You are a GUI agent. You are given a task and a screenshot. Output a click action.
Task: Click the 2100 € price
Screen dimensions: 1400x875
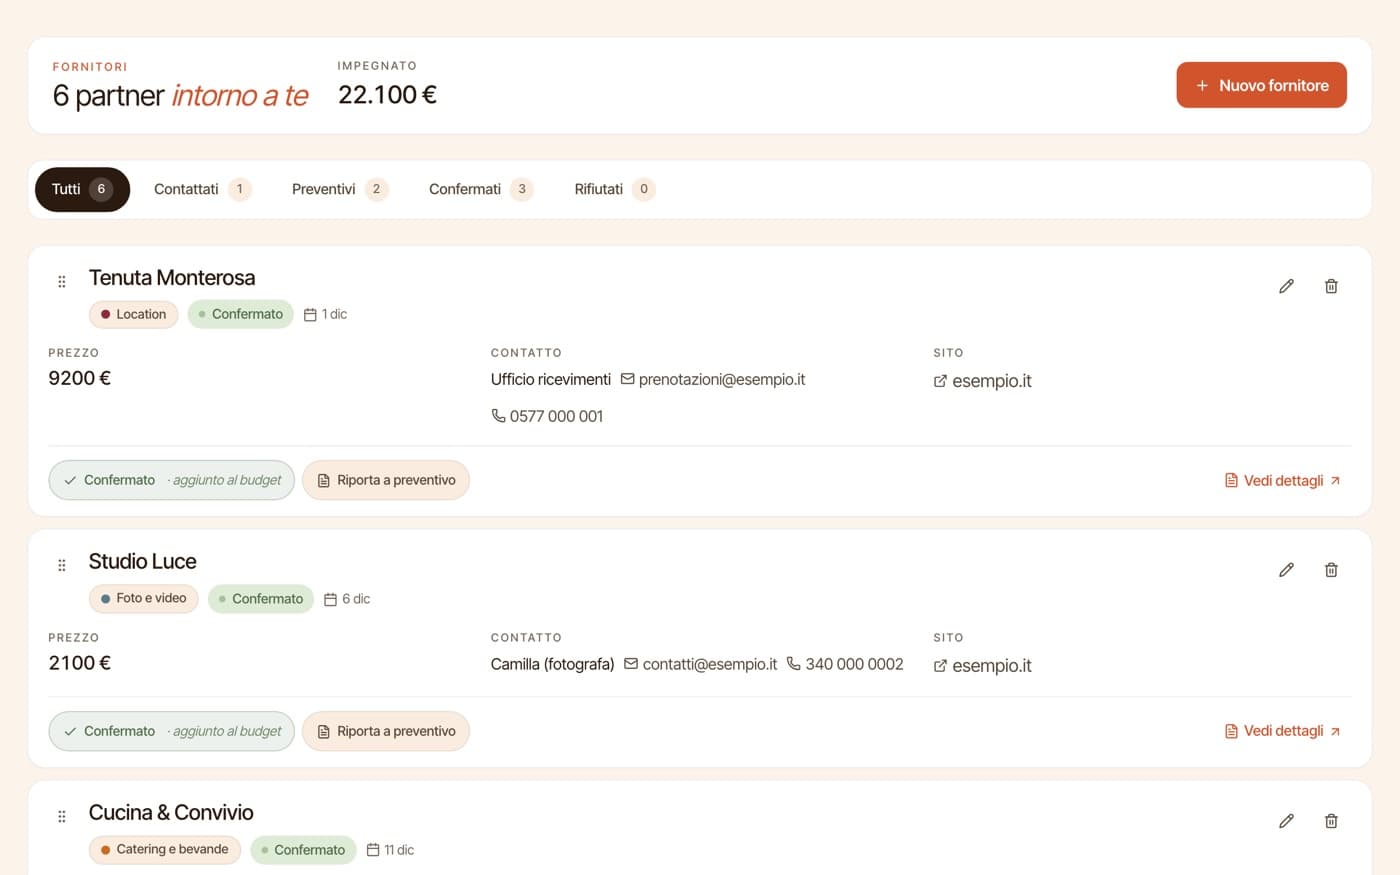click(x=80, y=663)
